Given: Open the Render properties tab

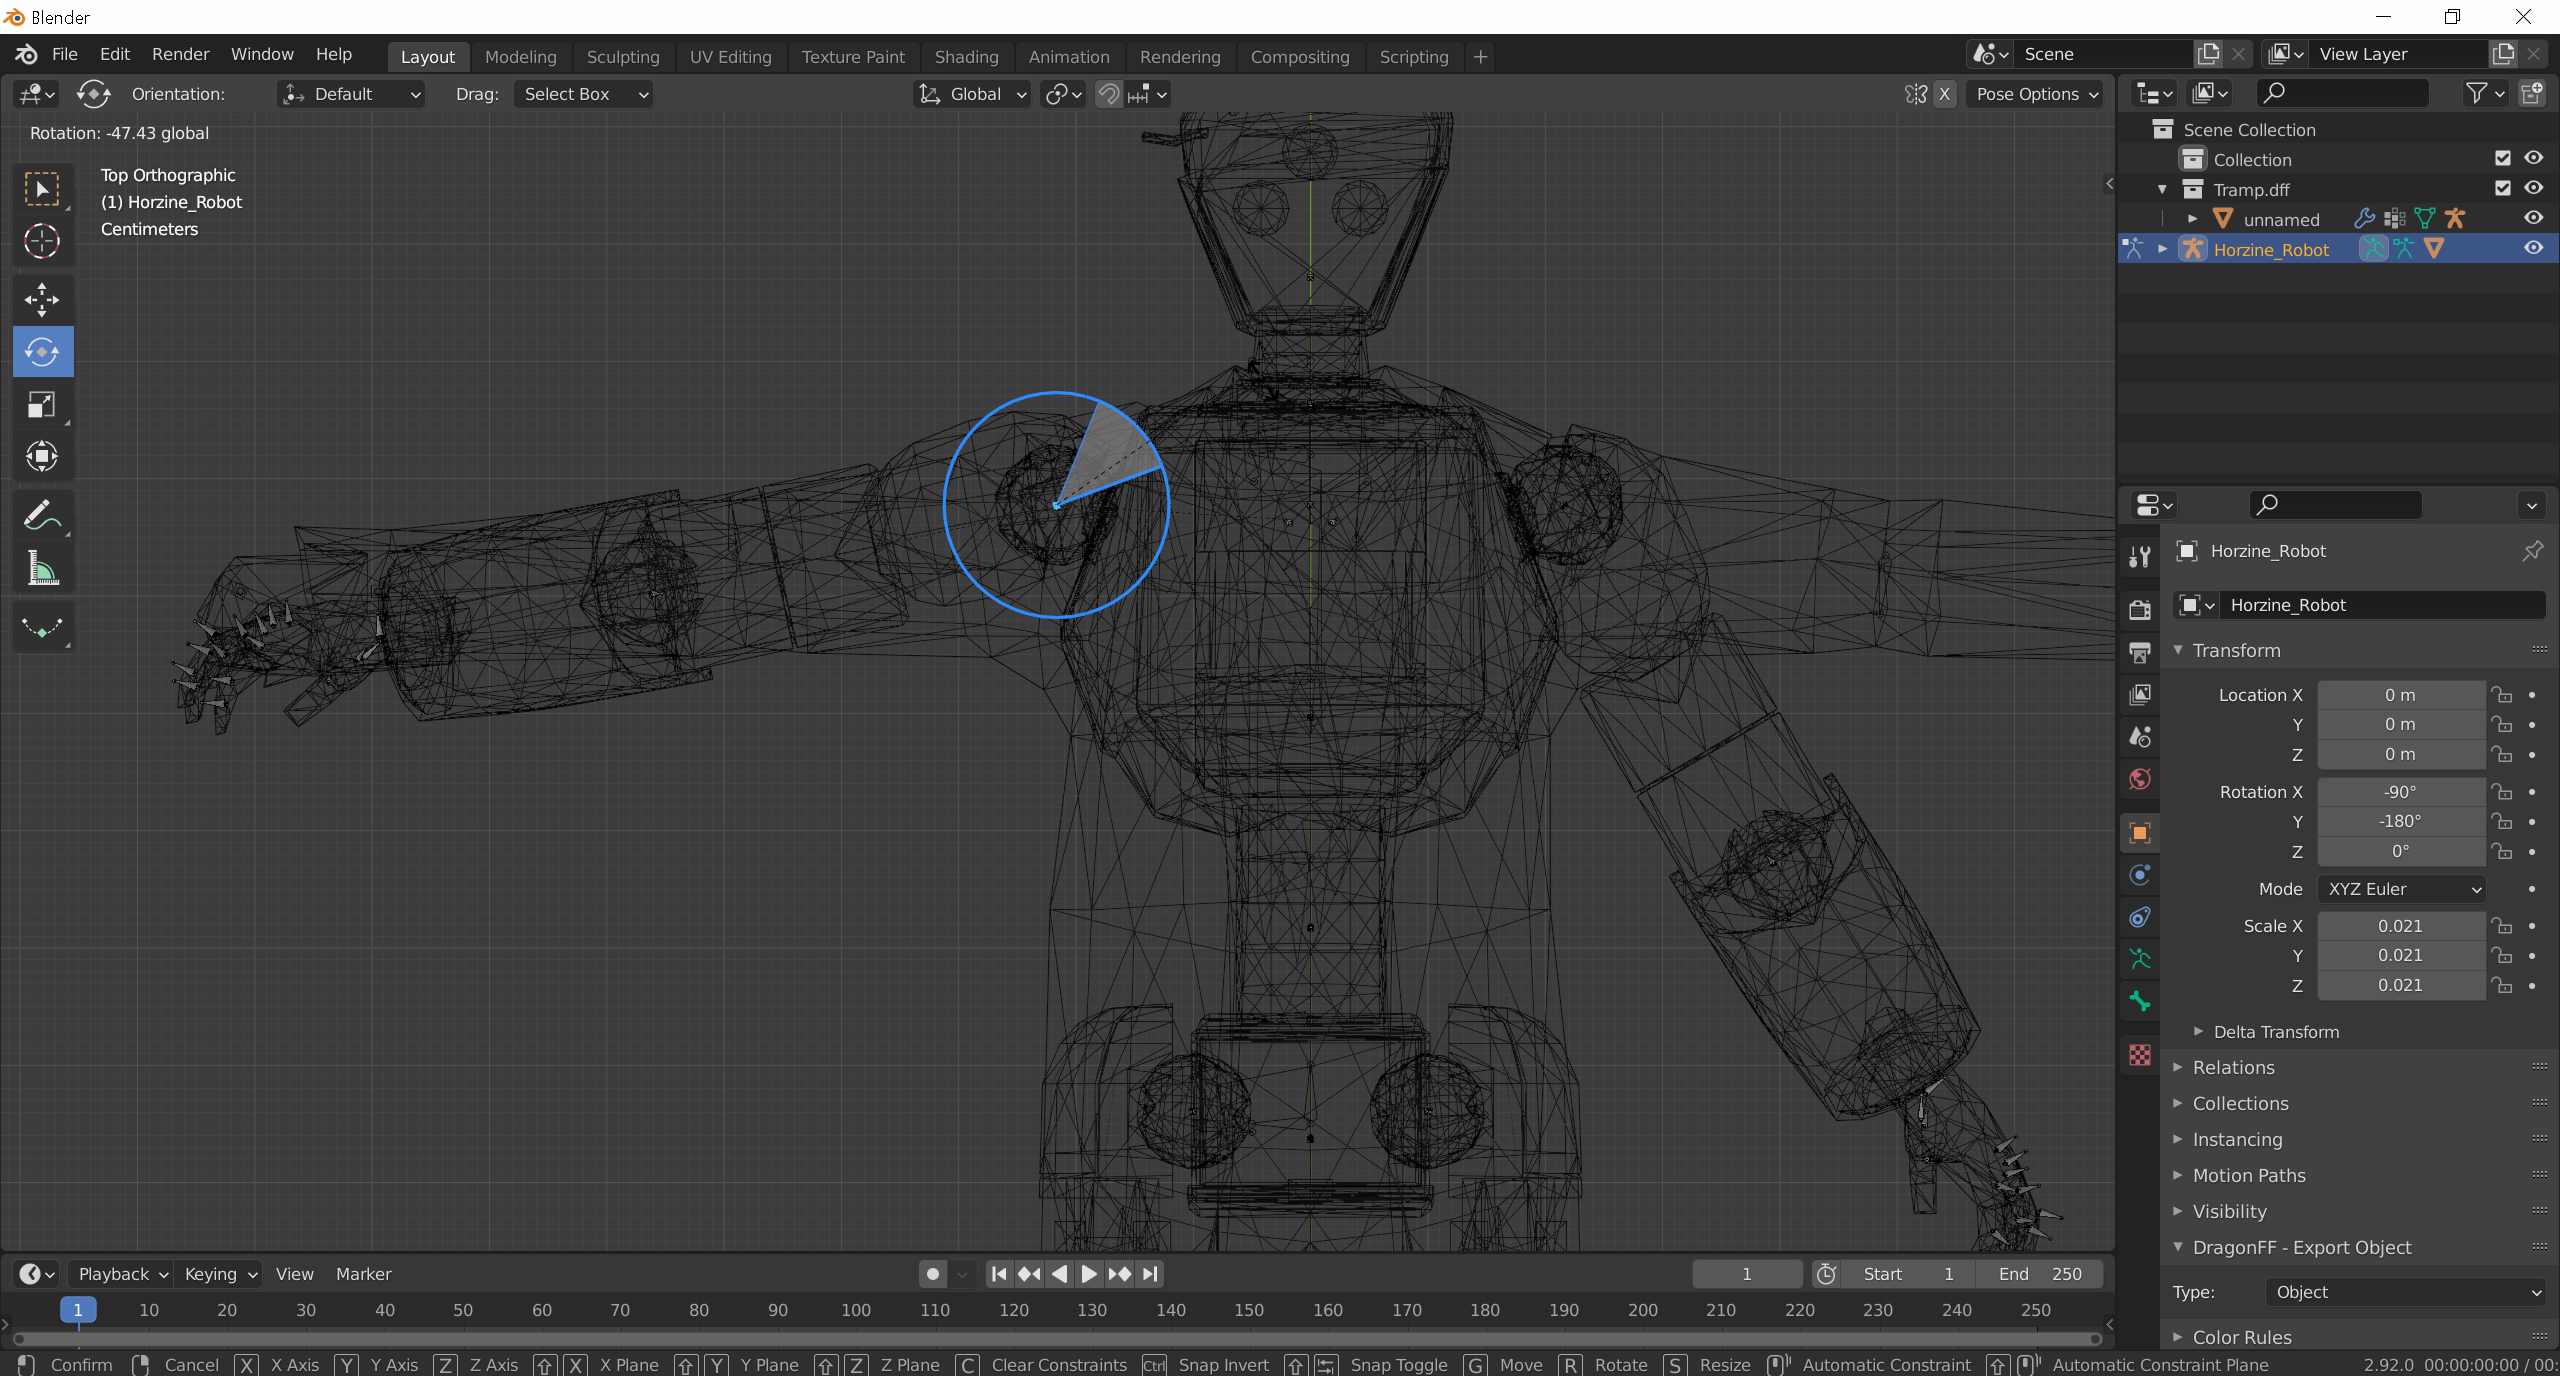Looking at the screenshot, I should pos(2140,610).
